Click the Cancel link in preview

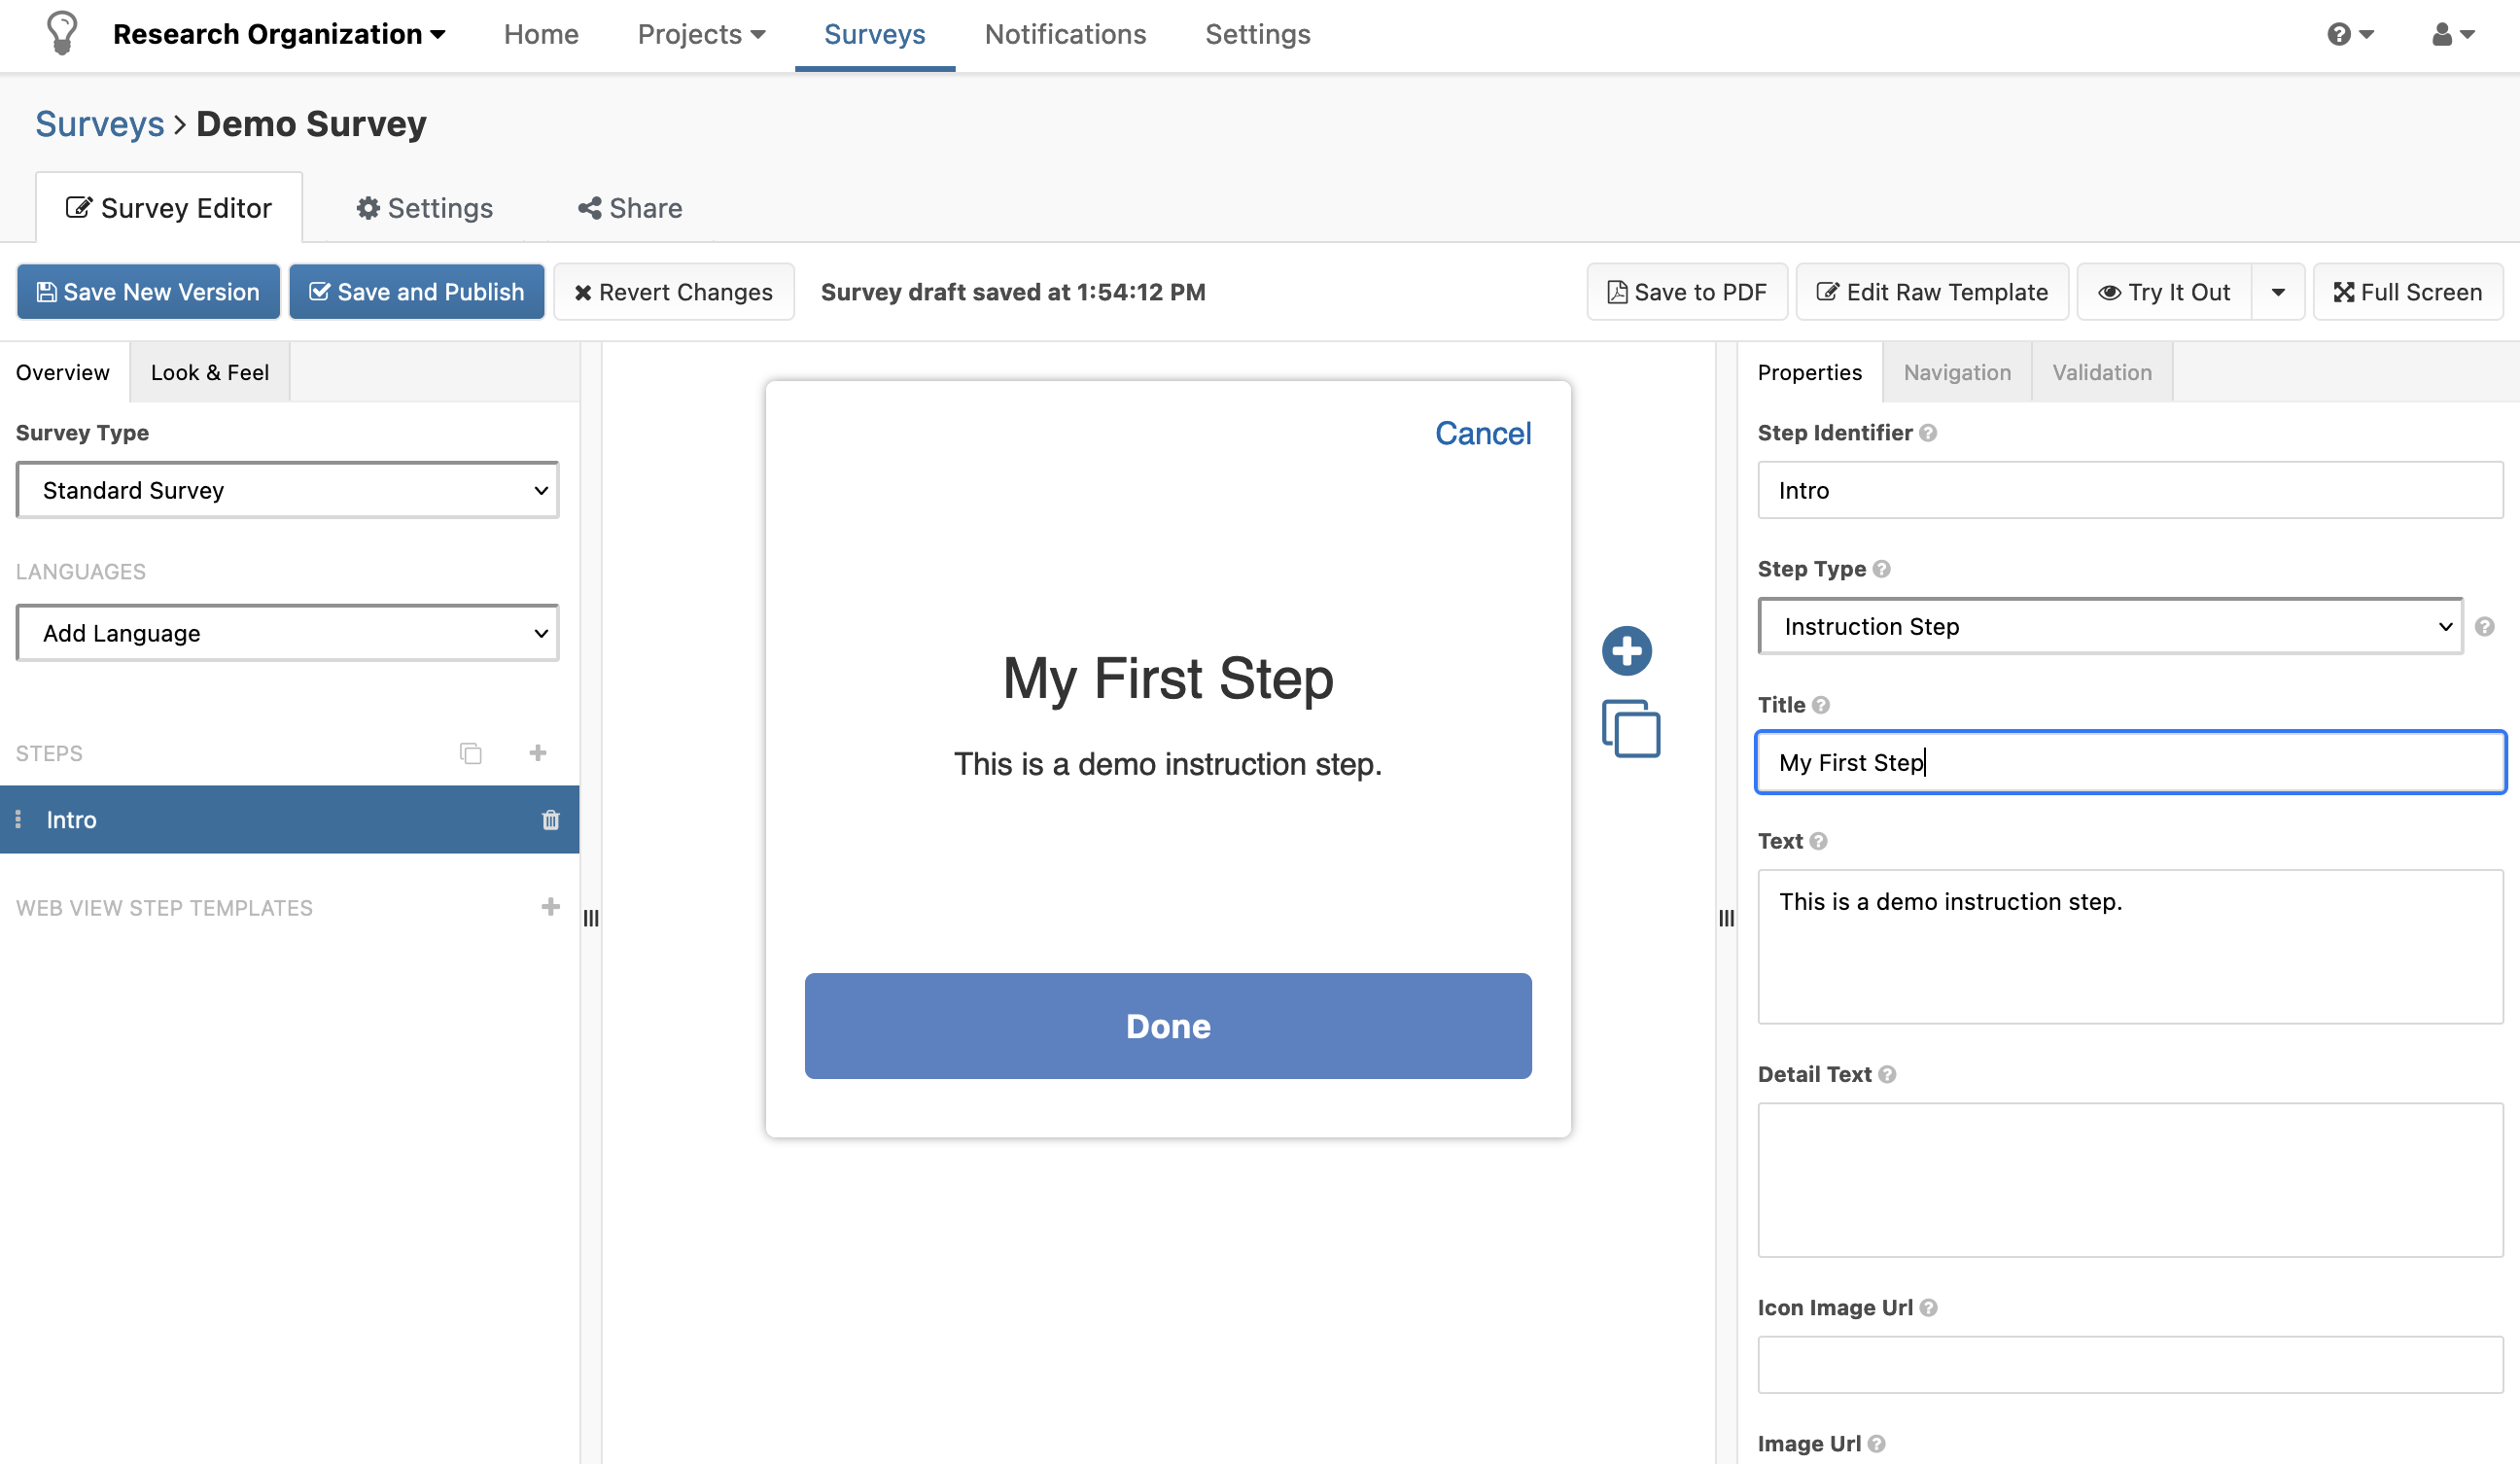1482,433
